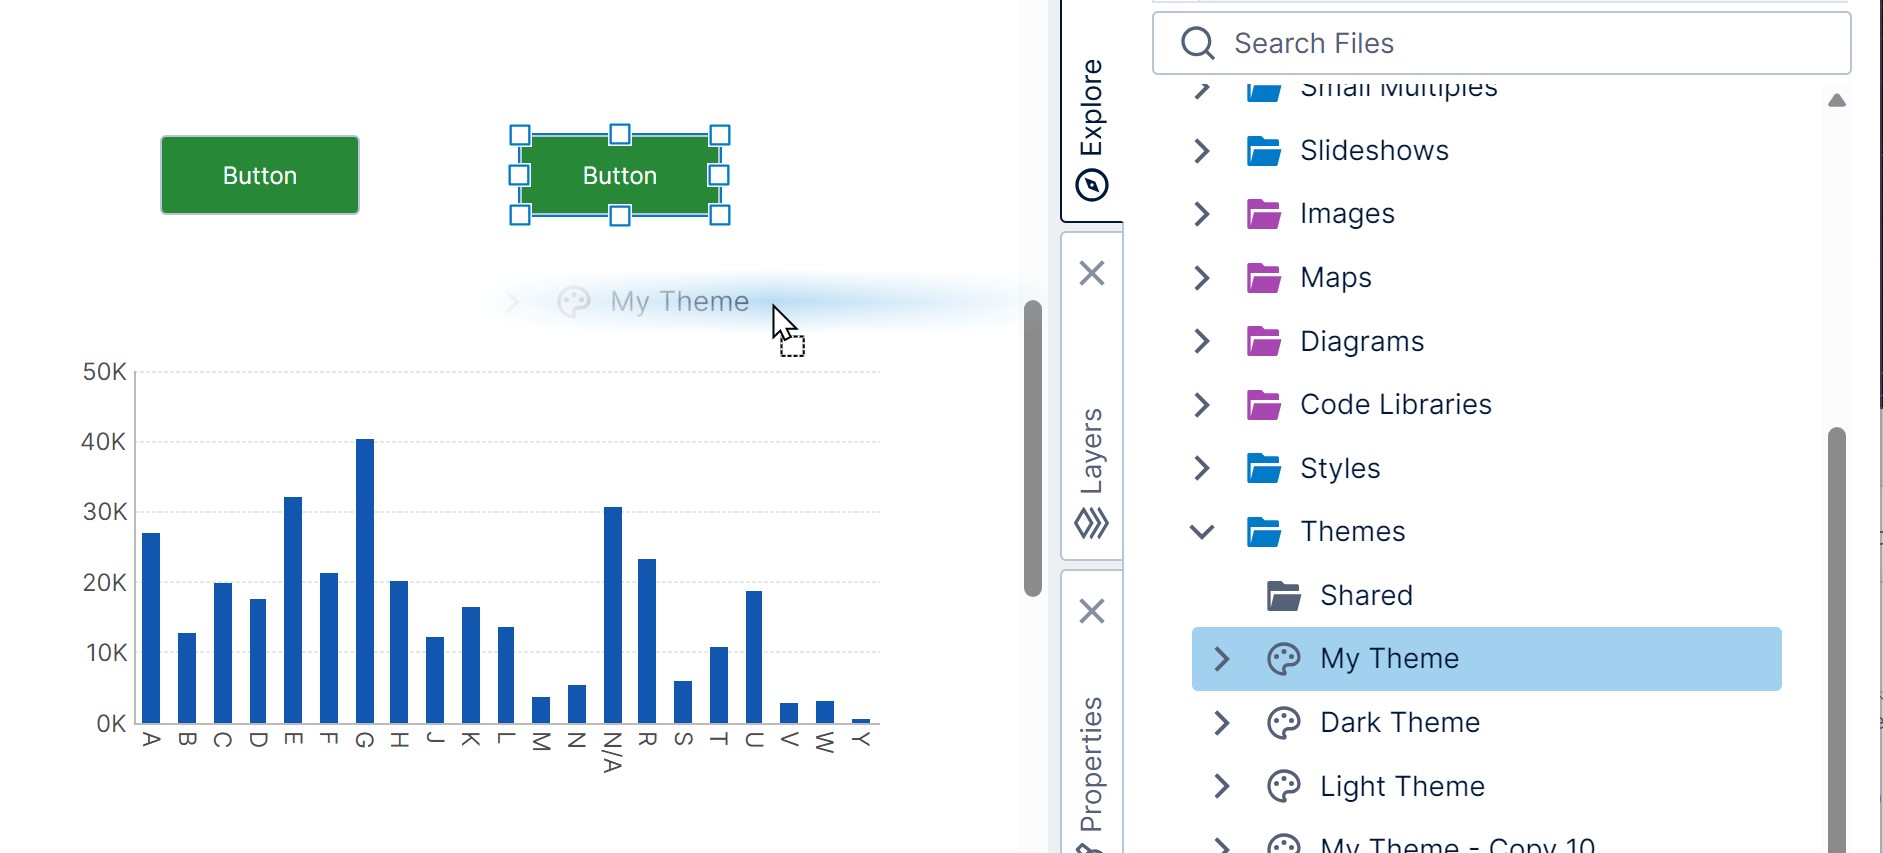
Task: Switch to the Layers side tab
Action: (x=1091, y=450)
